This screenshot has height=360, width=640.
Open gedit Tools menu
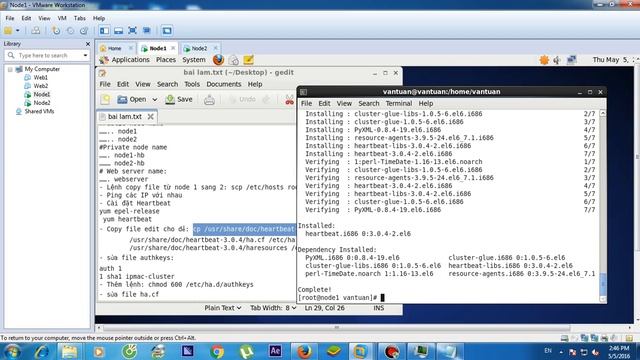[x=192, y=84]
